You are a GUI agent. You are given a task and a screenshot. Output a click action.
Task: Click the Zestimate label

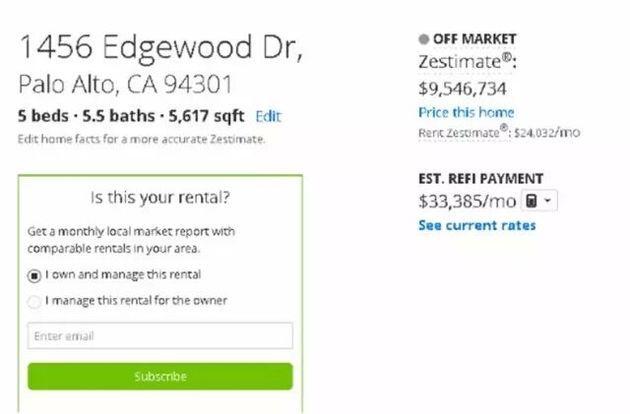click(455, 62)
